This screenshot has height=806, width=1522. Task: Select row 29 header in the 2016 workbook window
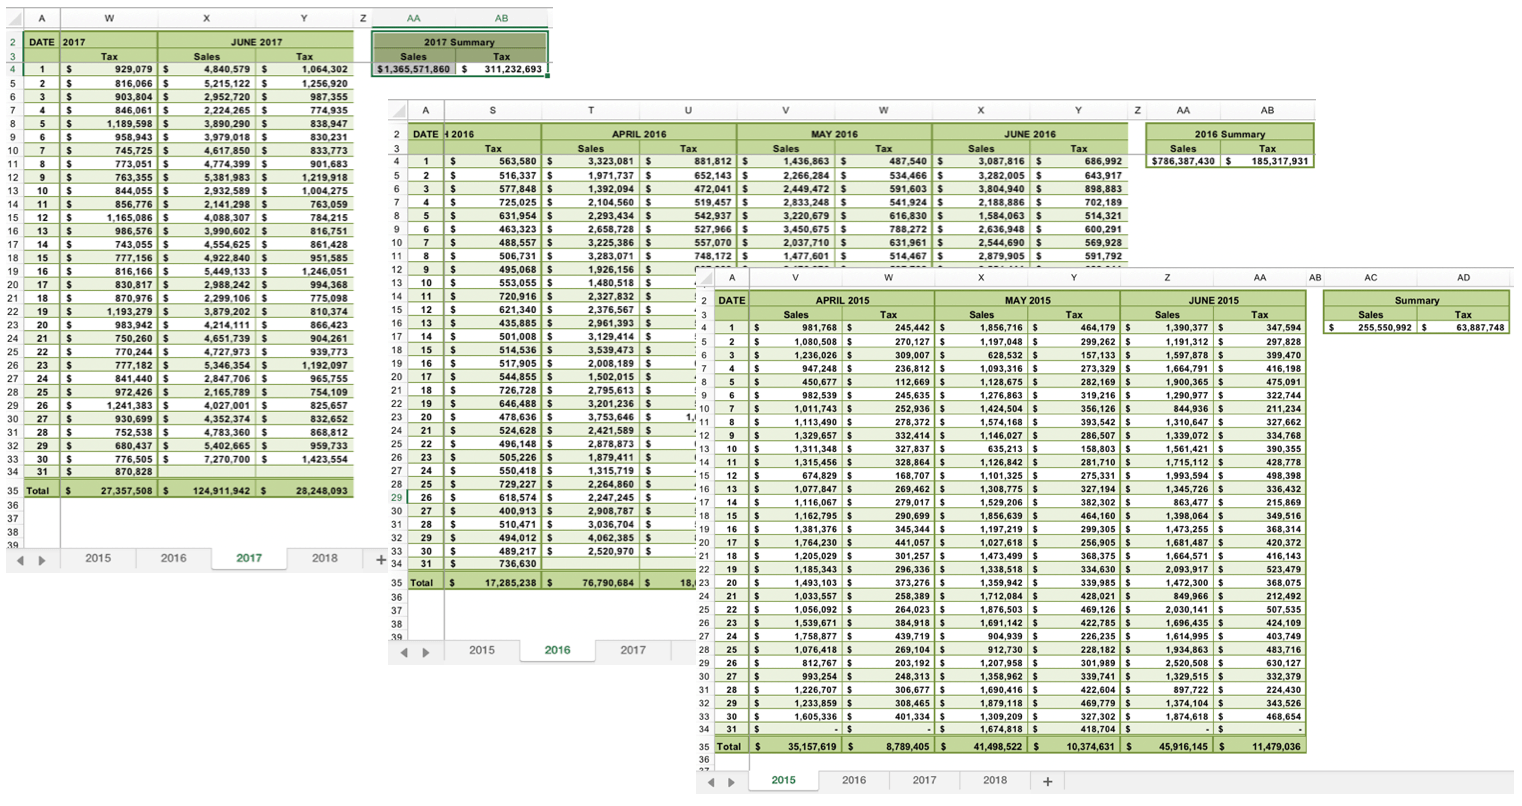tap(396, 497)
